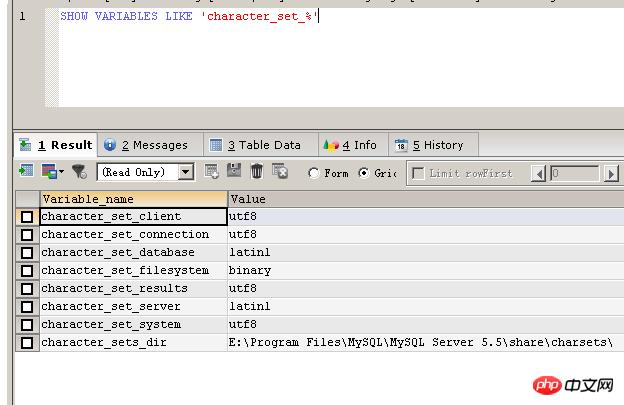Click the History calendar icon
This screenshot has height=405, width=624.
(x=401, y=145)
